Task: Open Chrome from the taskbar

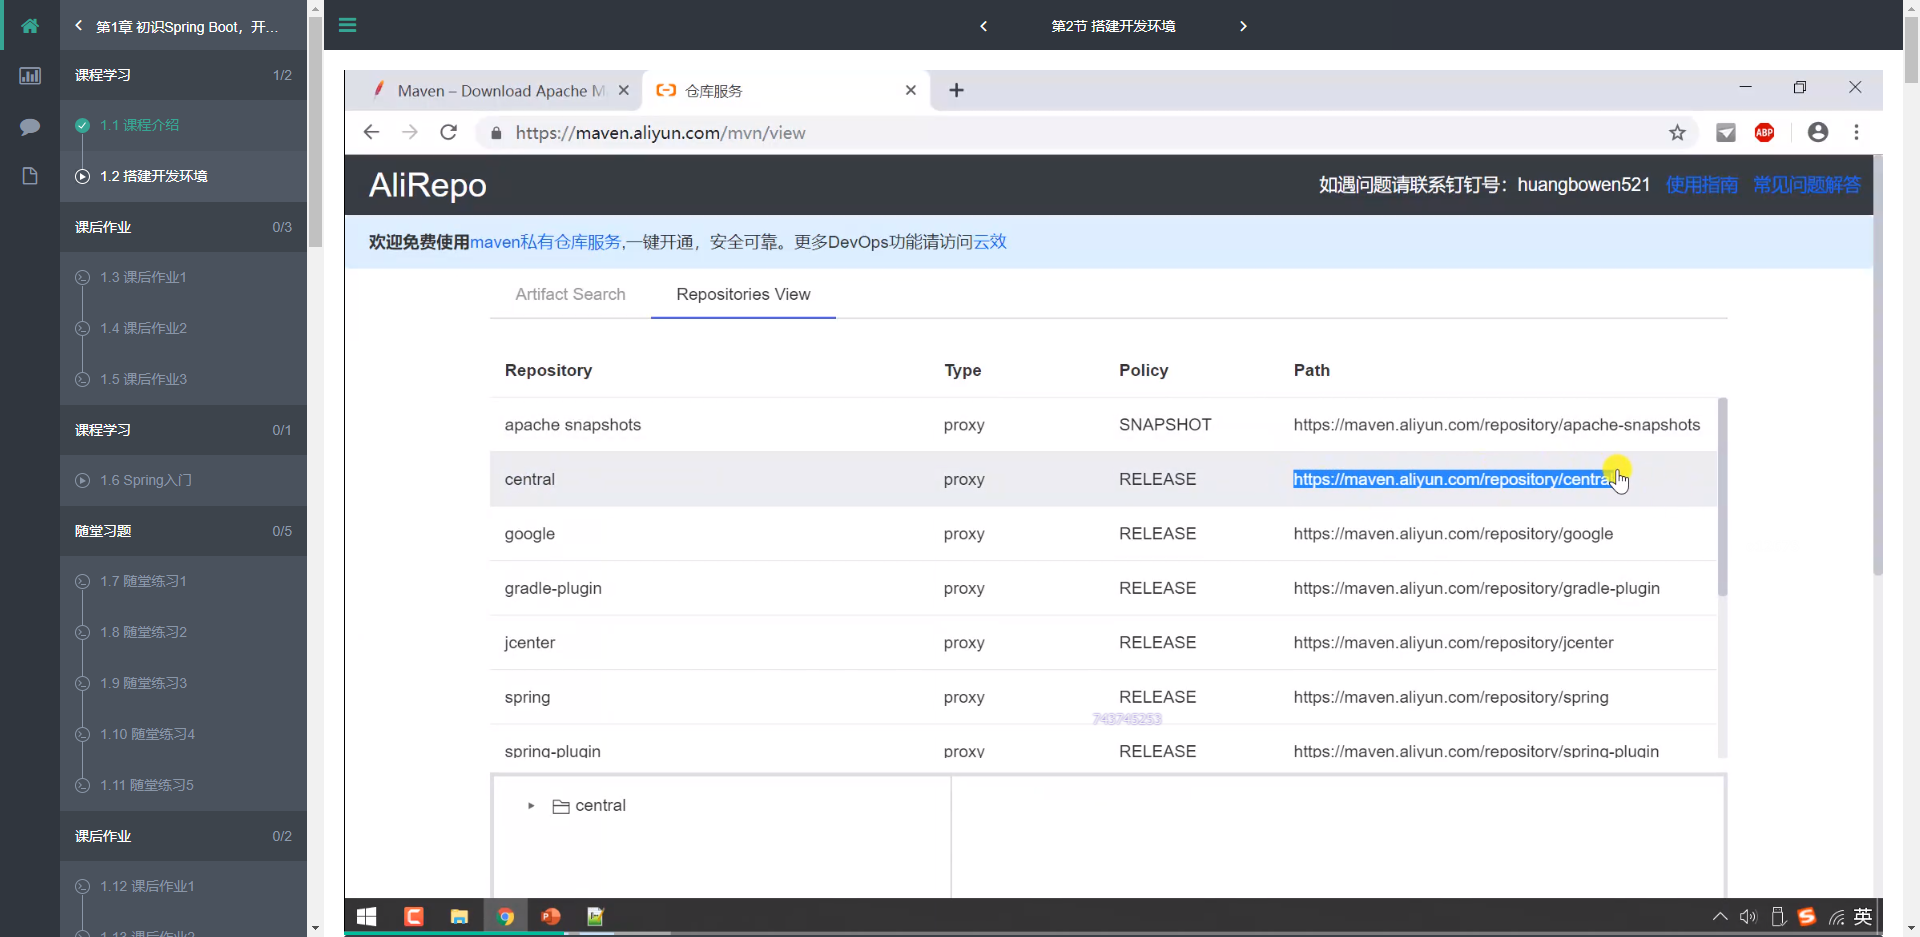Action: point(506,916)
